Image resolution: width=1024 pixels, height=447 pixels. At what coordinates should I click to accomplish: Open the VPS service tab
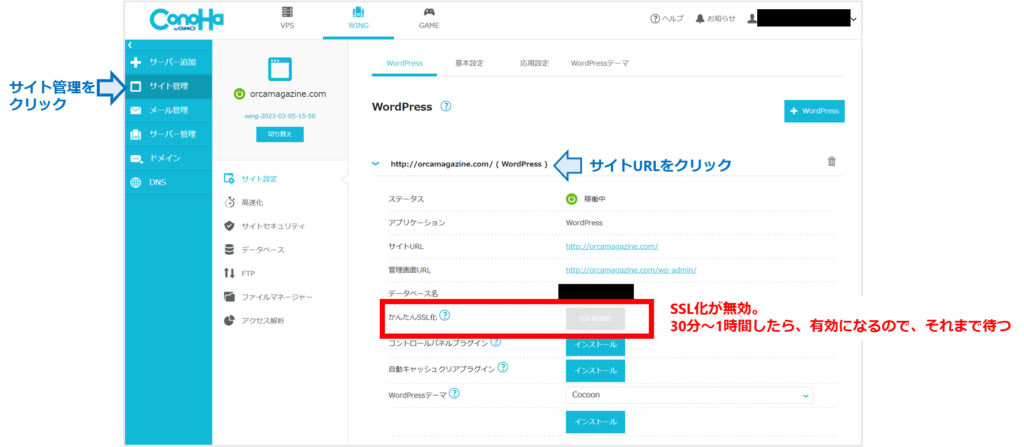click(x=287, y=18)
